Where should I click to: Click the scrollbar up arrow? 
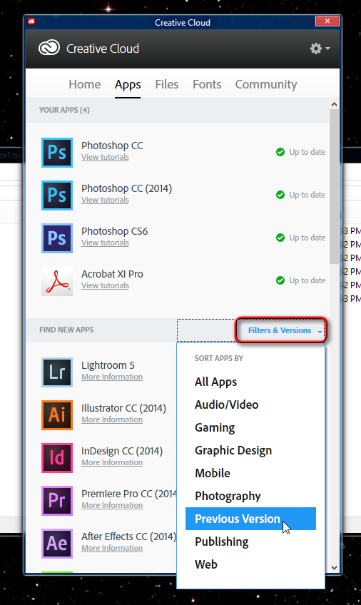pyautogui.click(x=334, y=104)
